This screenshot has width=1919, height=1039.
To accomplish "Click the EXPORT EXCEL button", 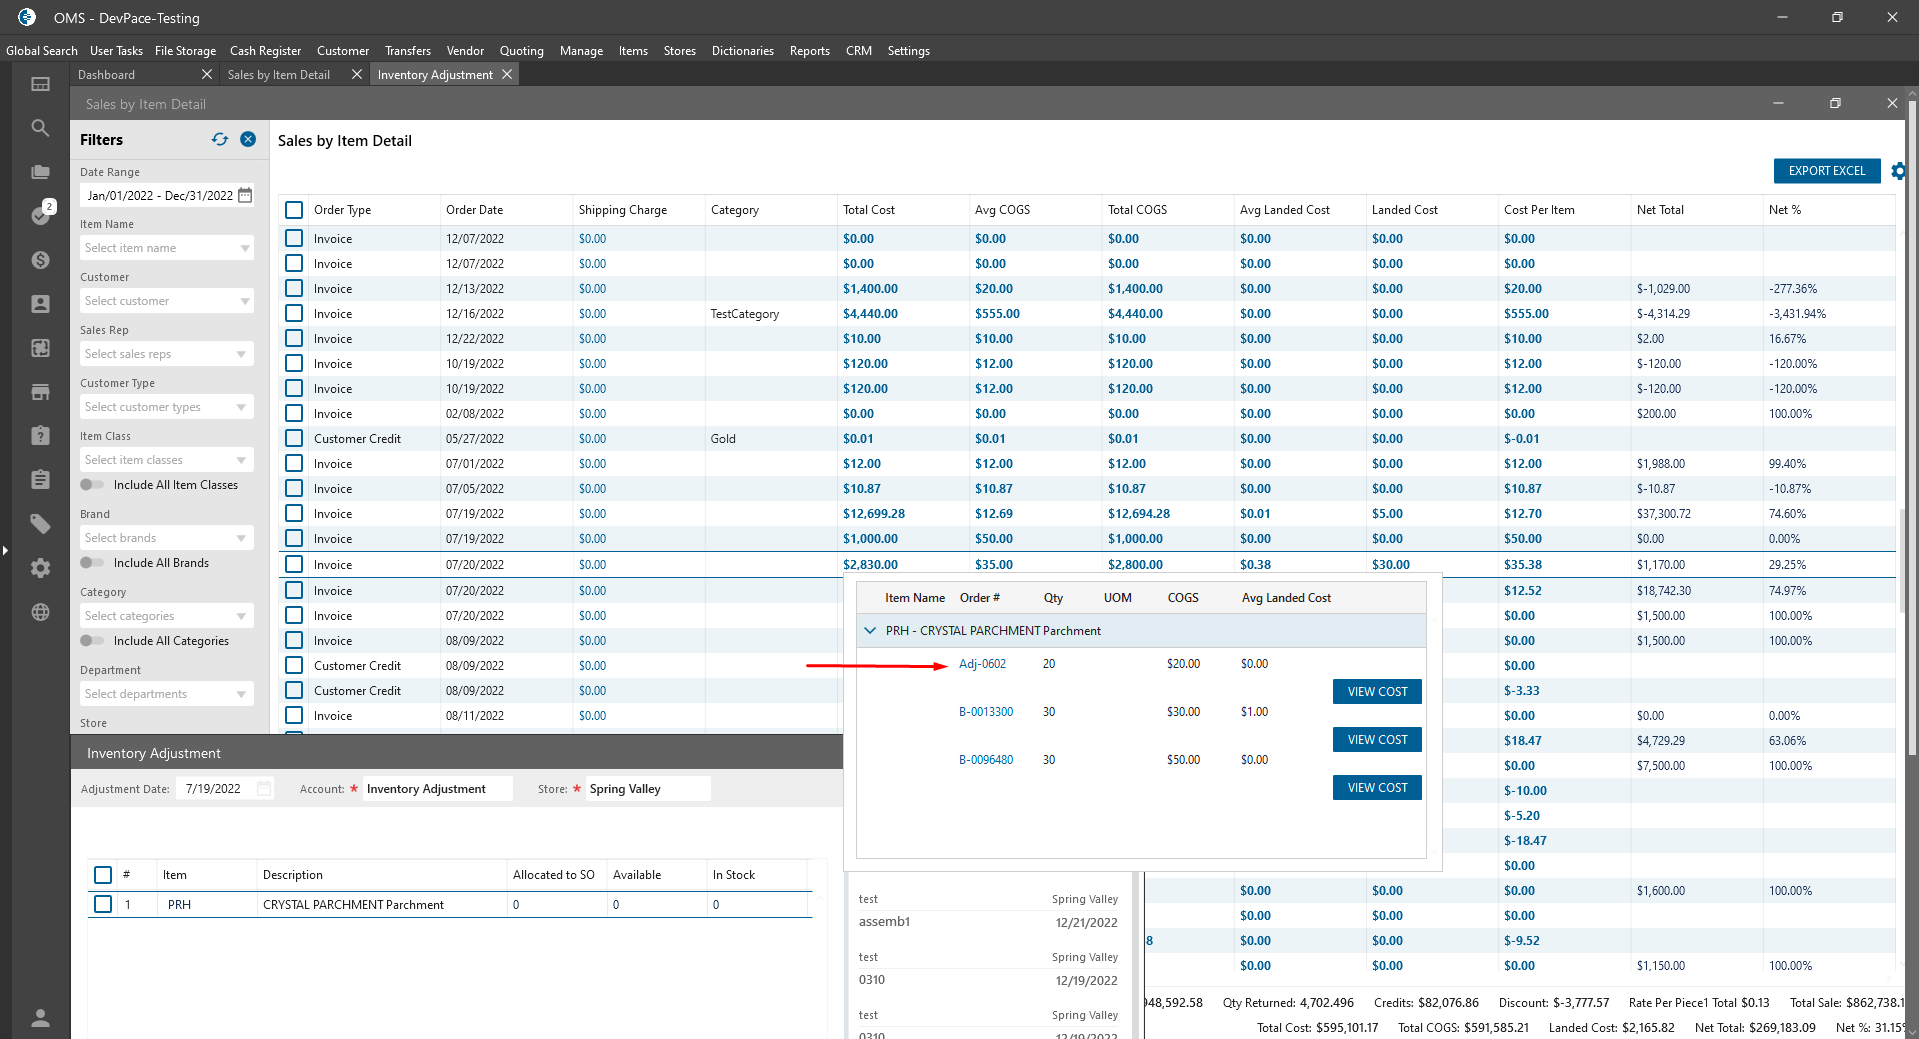I will click(x=1826, y=171).
